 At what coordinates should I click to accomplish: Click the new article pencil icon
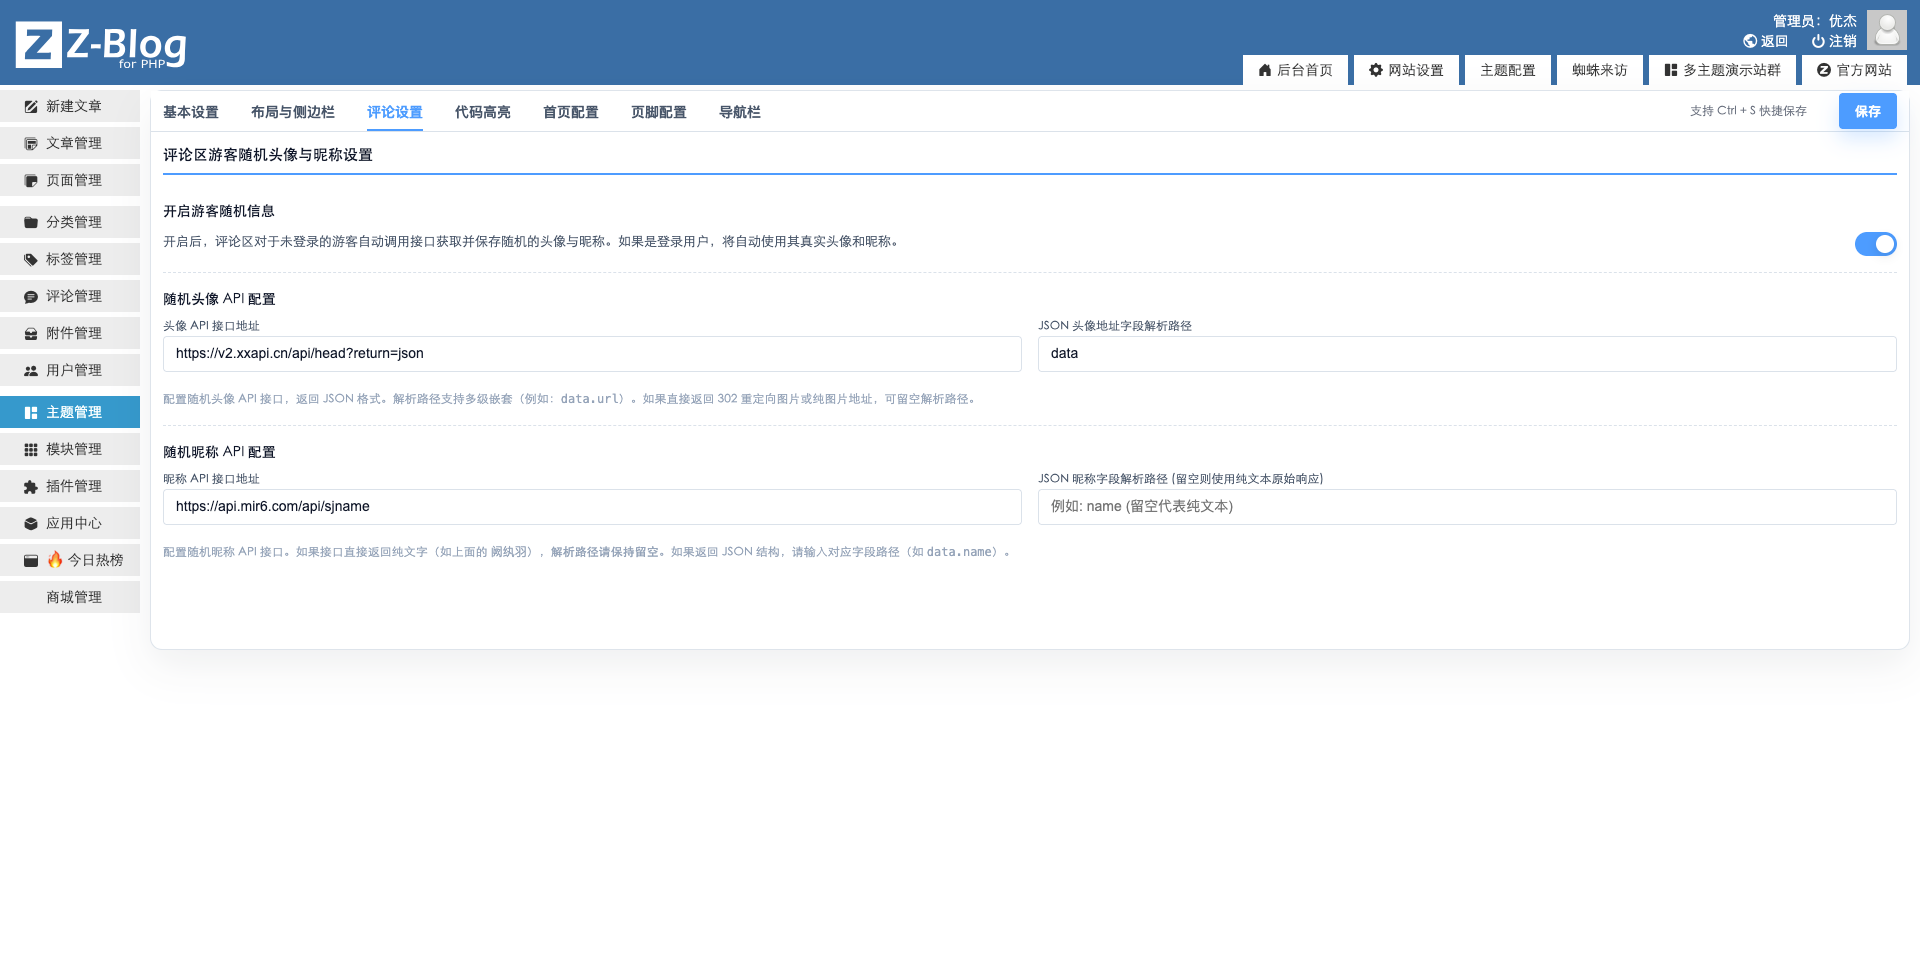31,107
